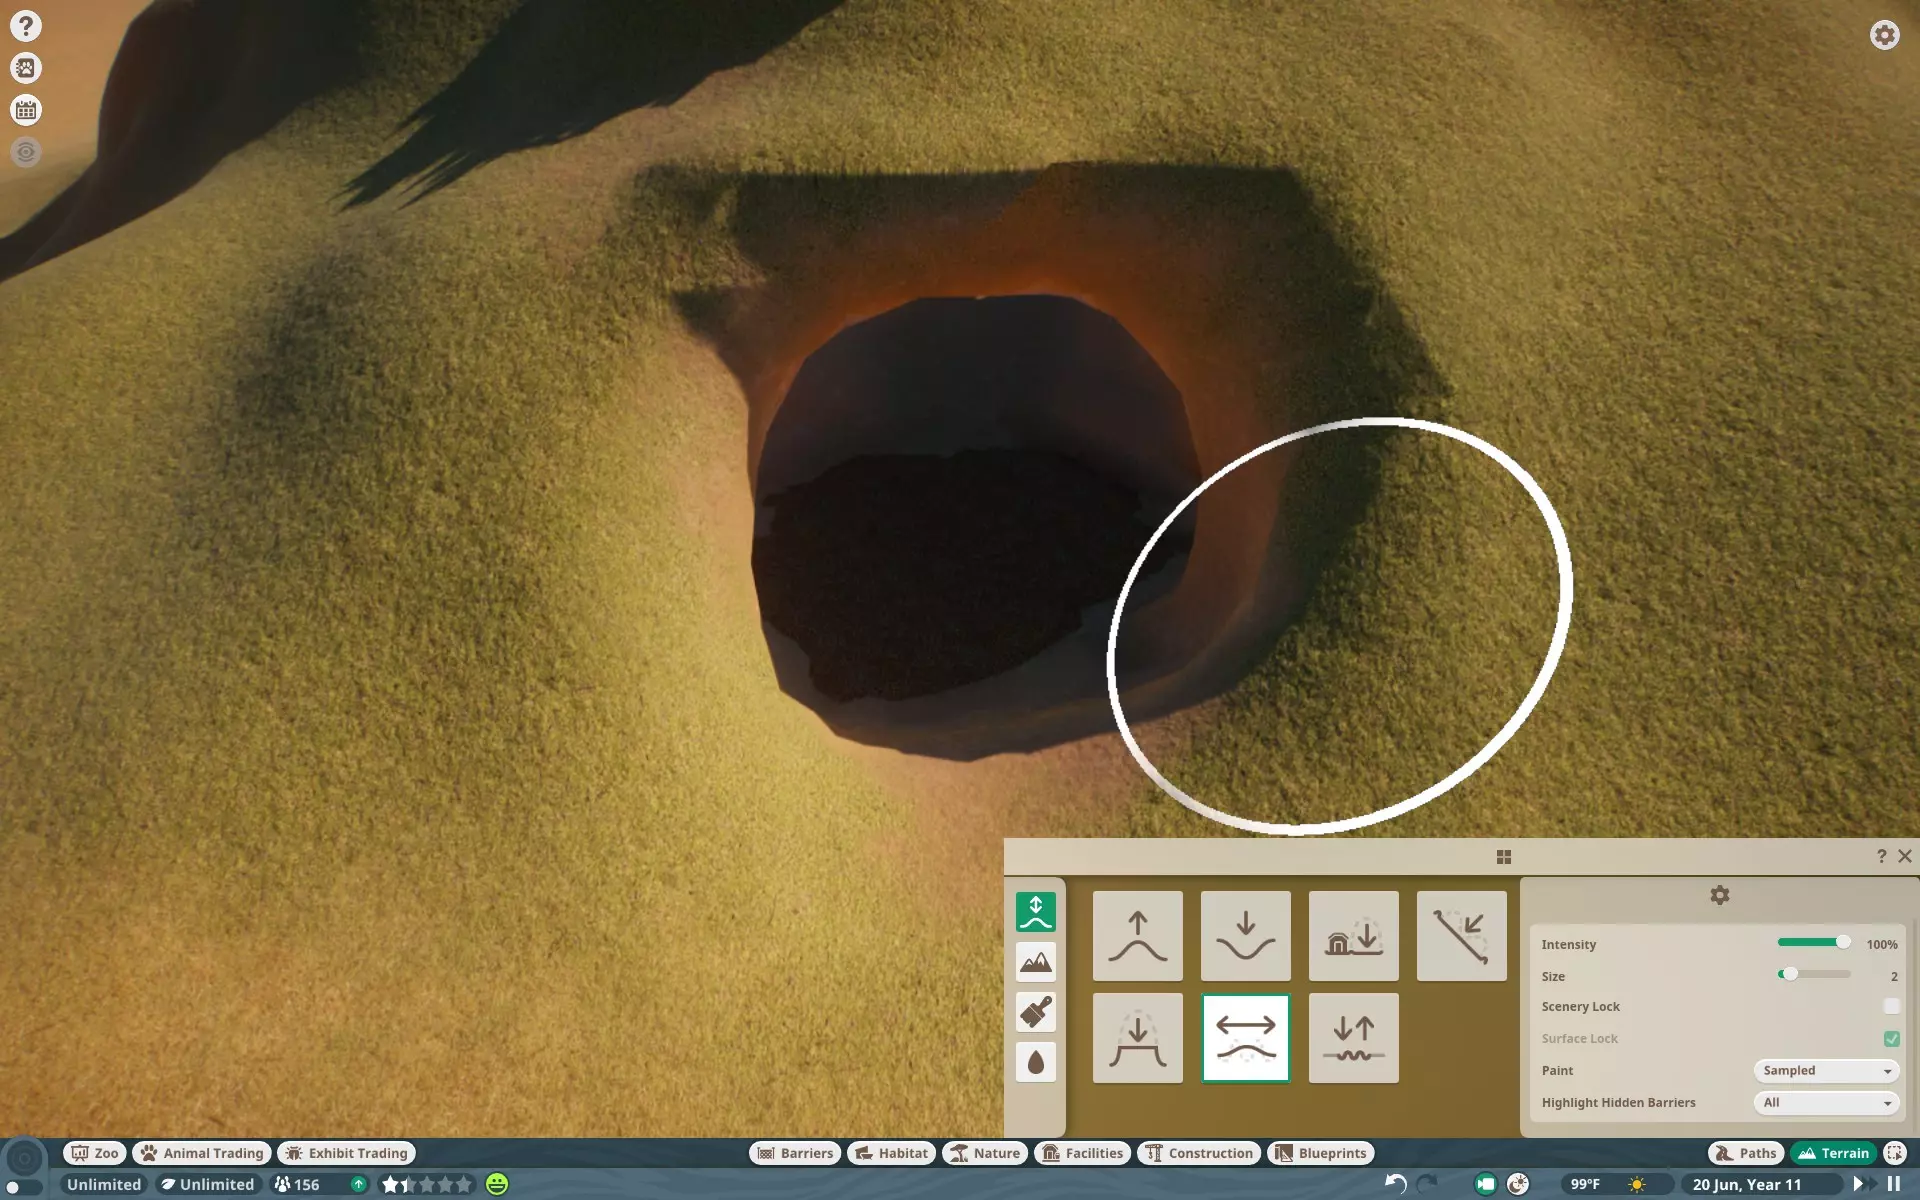Open the Exhibit Trading button
Viewport: 1920px width, 1200px height.
tap(347, 1153)
